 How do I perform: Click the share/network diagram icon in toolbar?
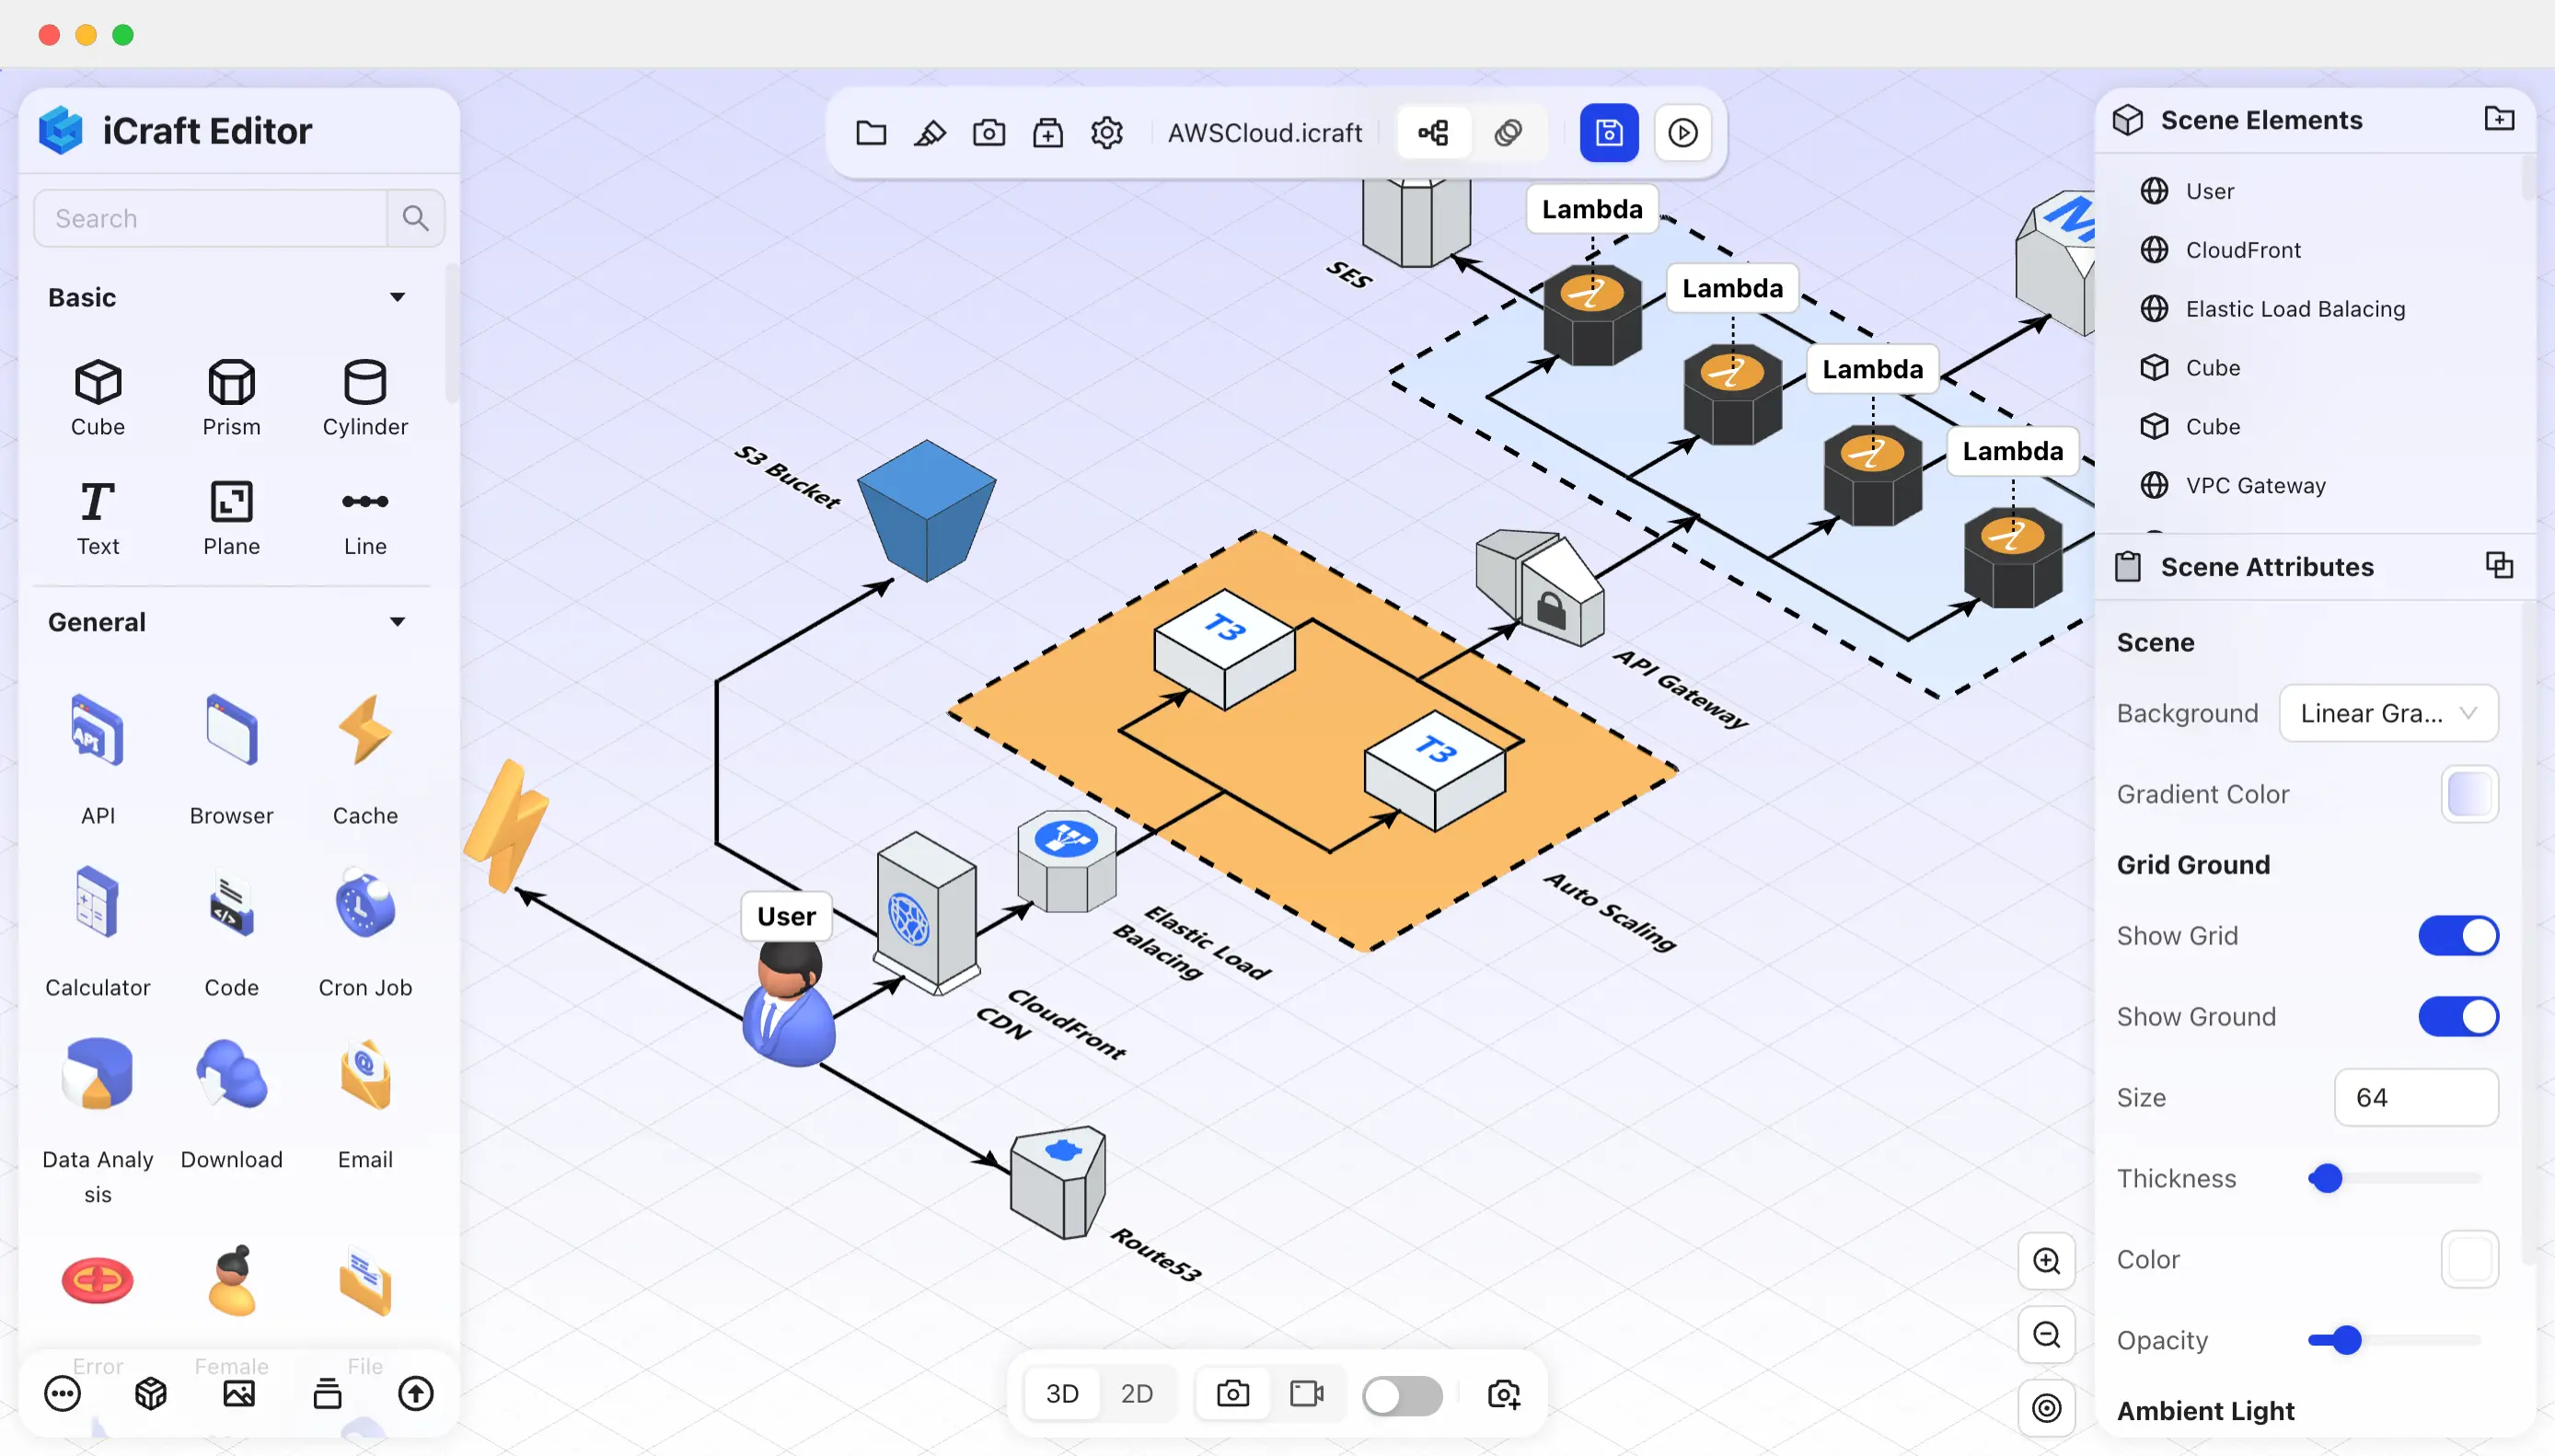1434,132
